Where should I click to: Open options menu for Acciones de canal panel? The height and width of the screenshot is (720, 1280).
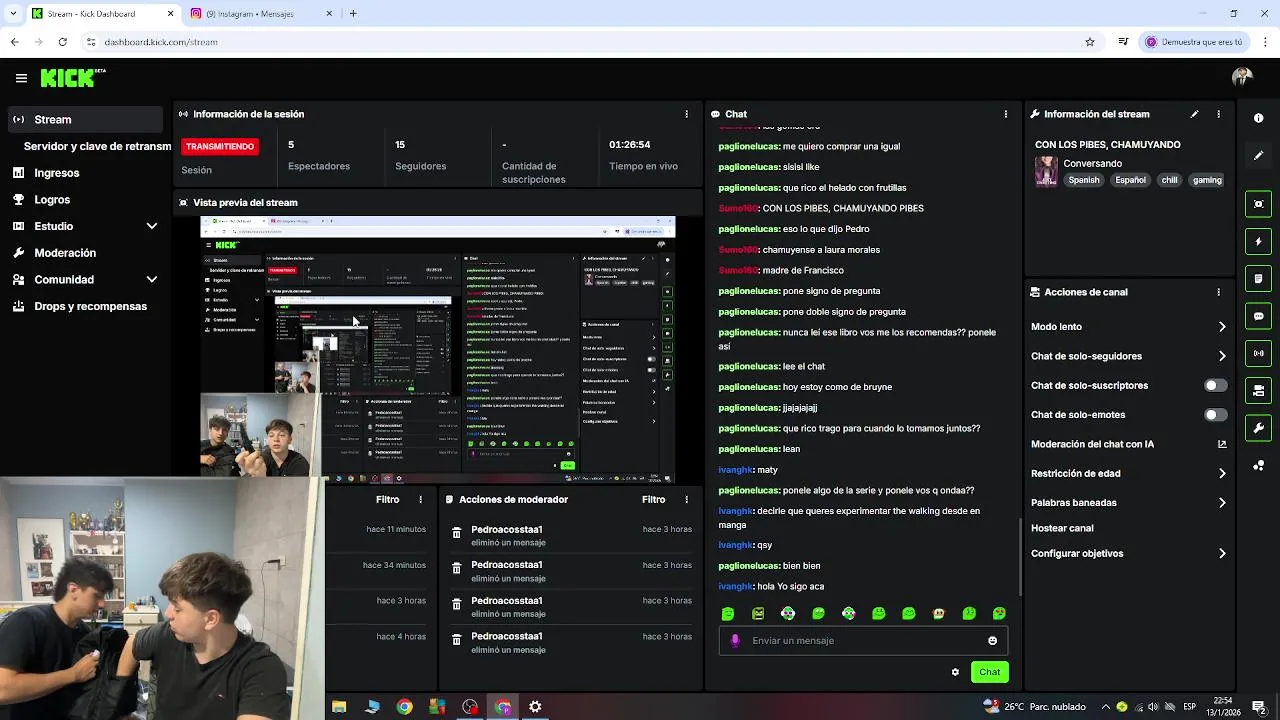[1218, 292]
